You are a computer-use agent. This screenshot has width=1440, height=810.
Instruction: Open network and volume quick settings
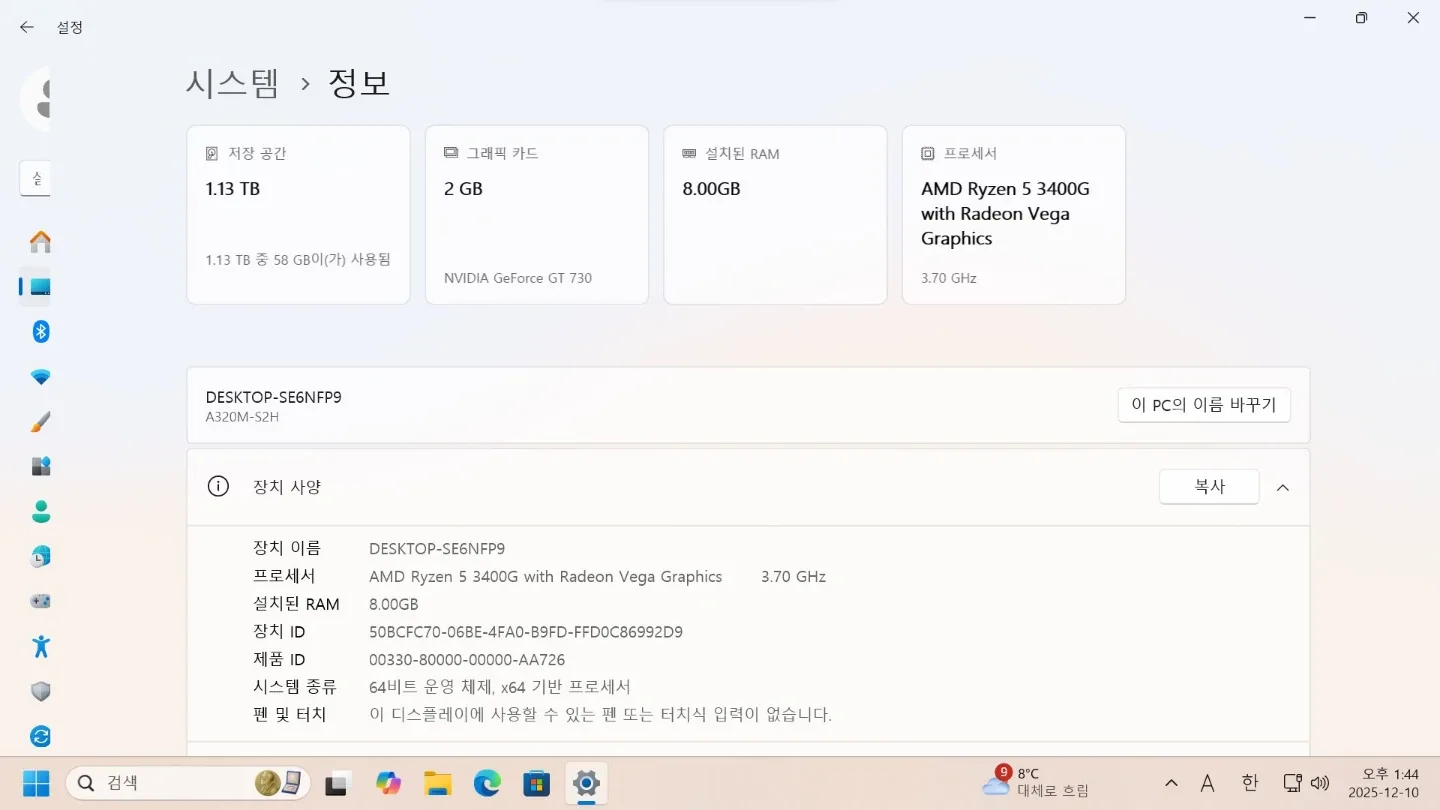pos(1306,783)
